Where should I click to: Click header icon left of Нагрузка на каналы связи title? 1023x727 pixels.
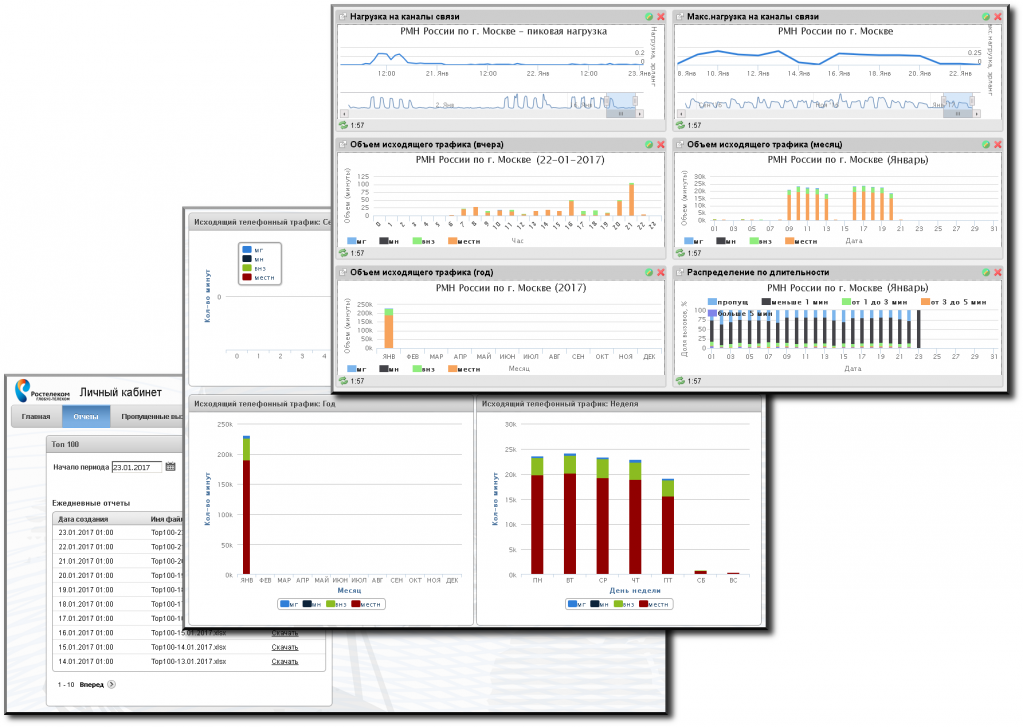click(343, 16)
